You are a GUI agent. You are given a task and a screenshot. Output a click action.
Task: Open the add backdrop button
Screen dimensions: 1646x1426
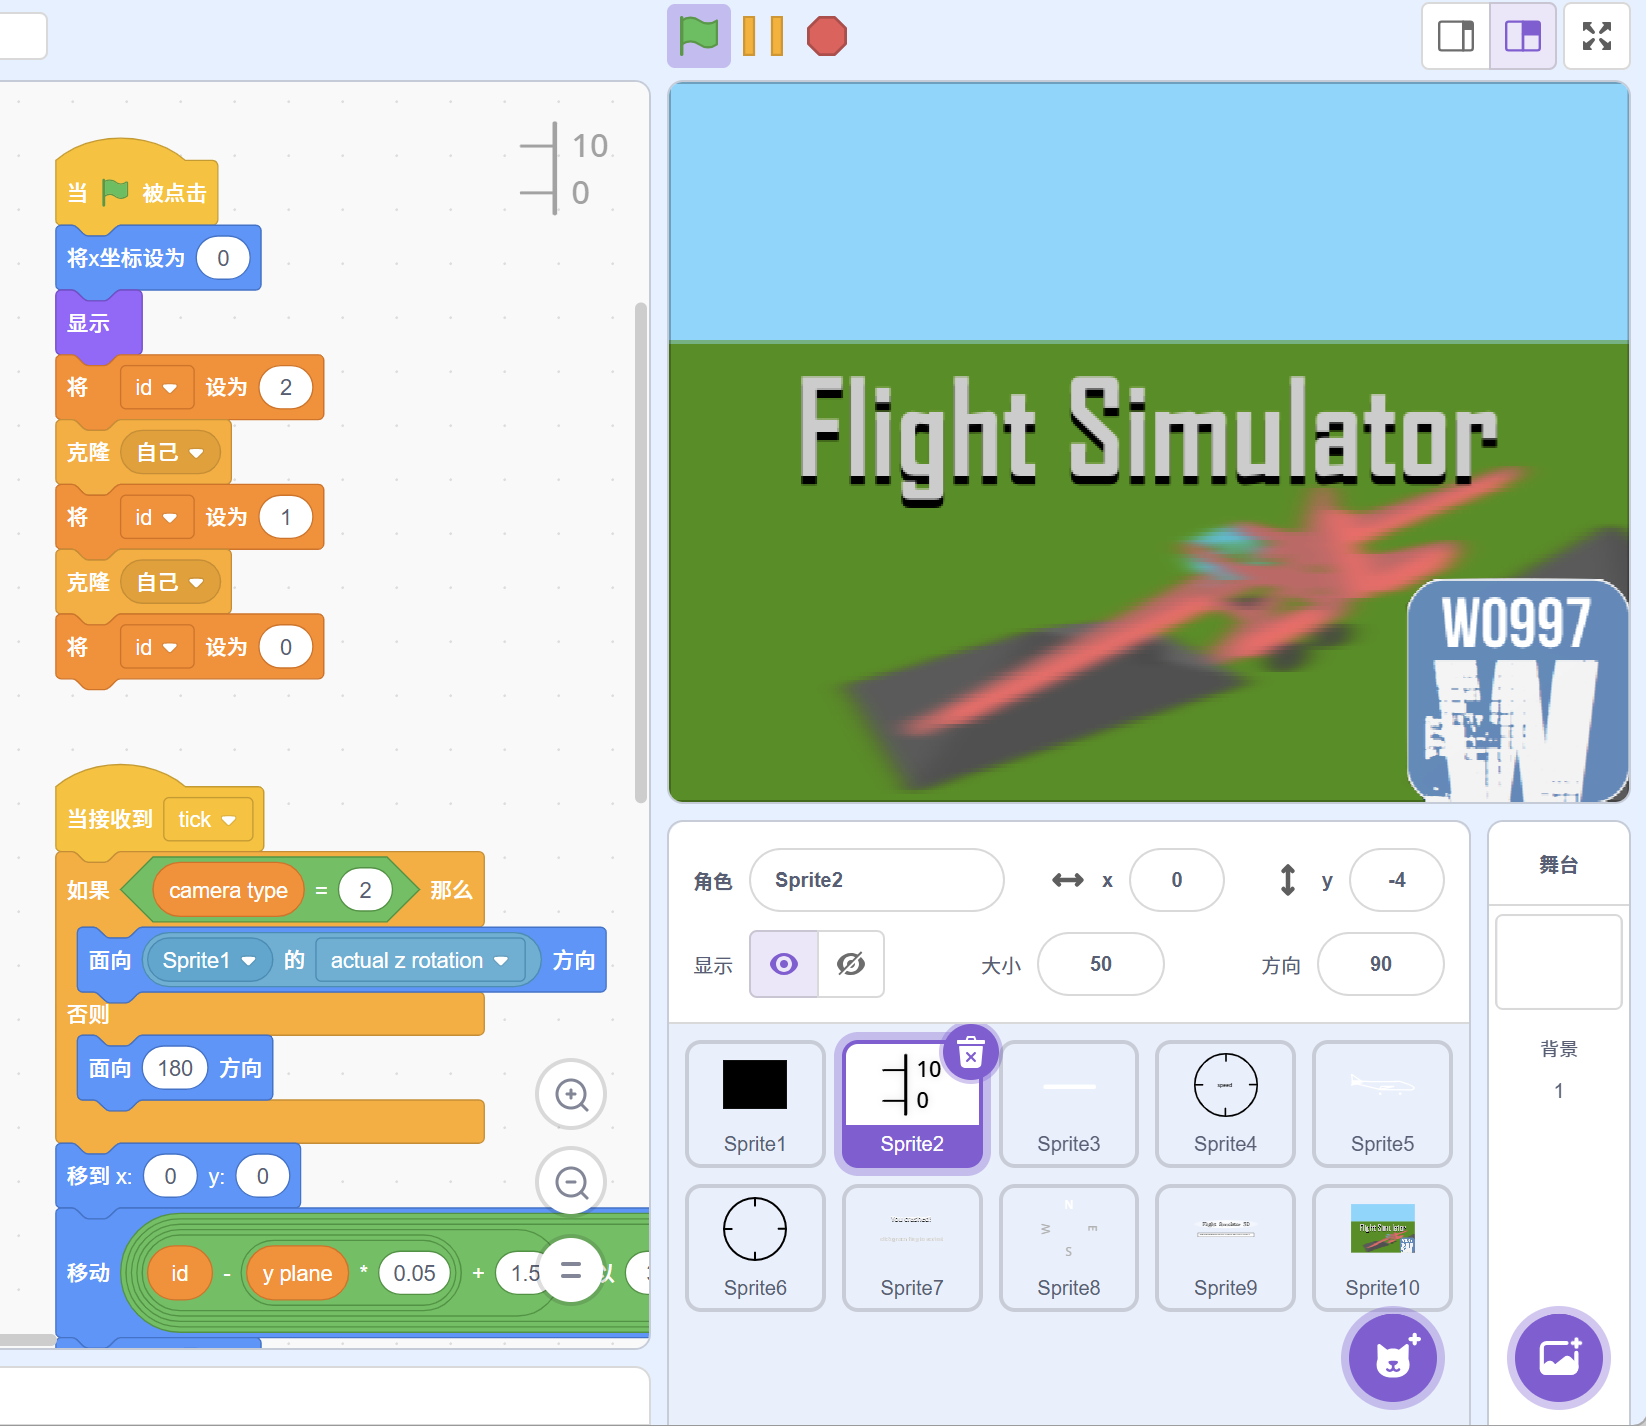pos(1558,1357)
